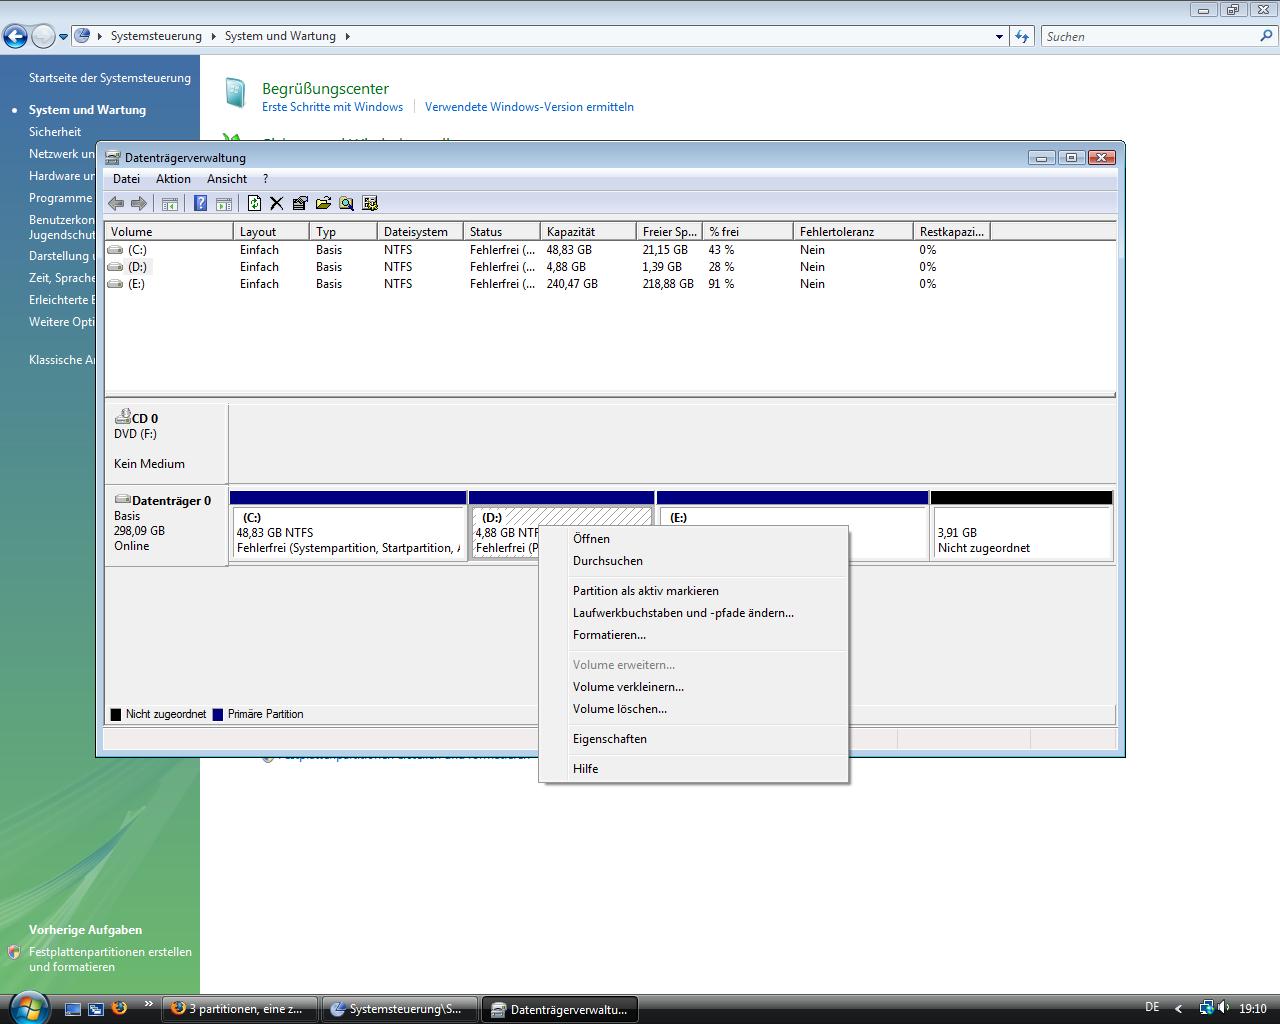
Task: Expand the arrow after Systemsteuerung breadcrumb
Action: coord(213,36)
